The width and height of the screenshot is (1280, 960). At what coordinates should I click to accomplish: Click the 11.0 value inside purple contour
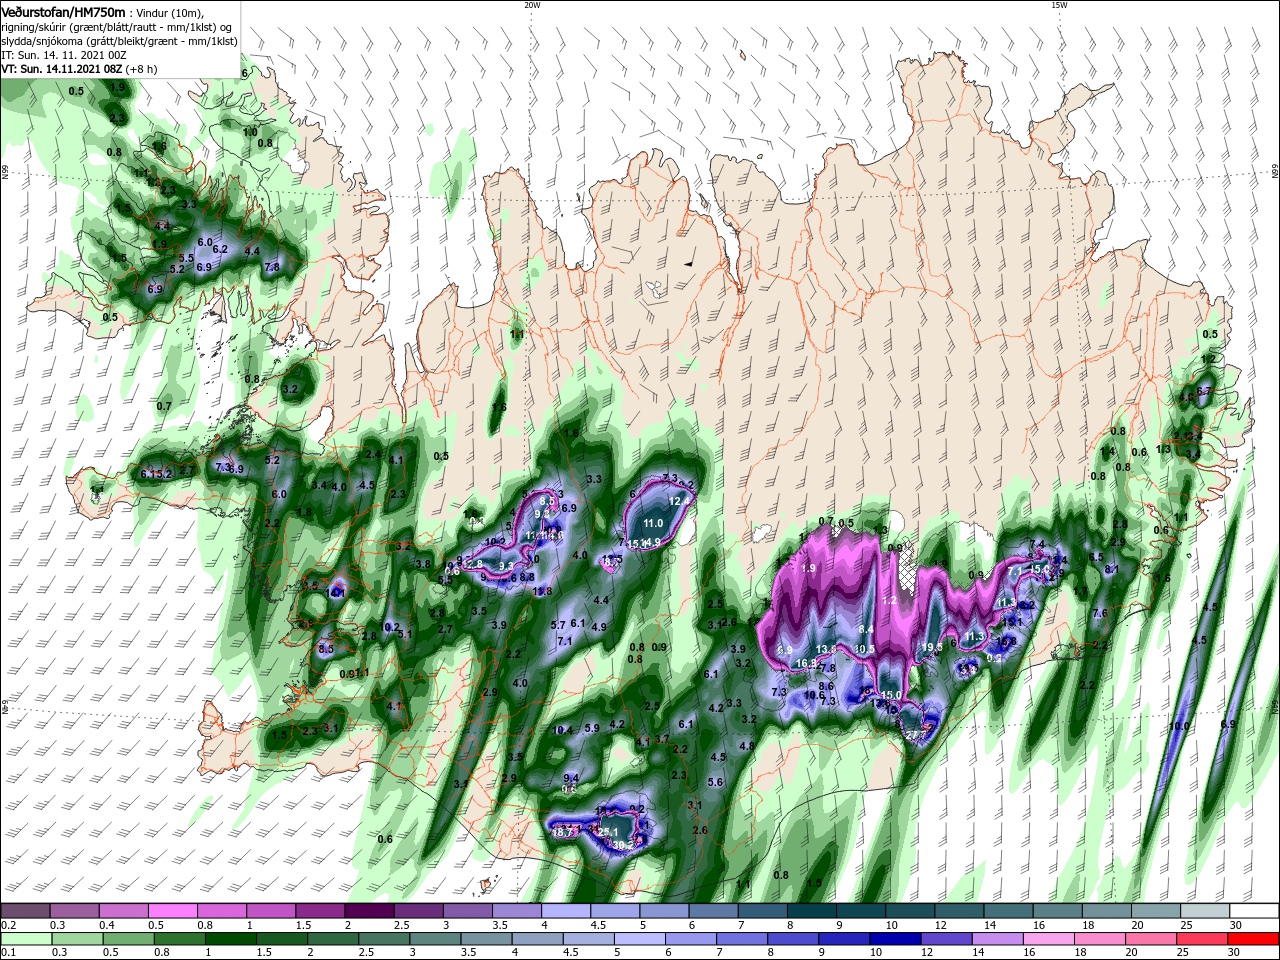point(653,523)
